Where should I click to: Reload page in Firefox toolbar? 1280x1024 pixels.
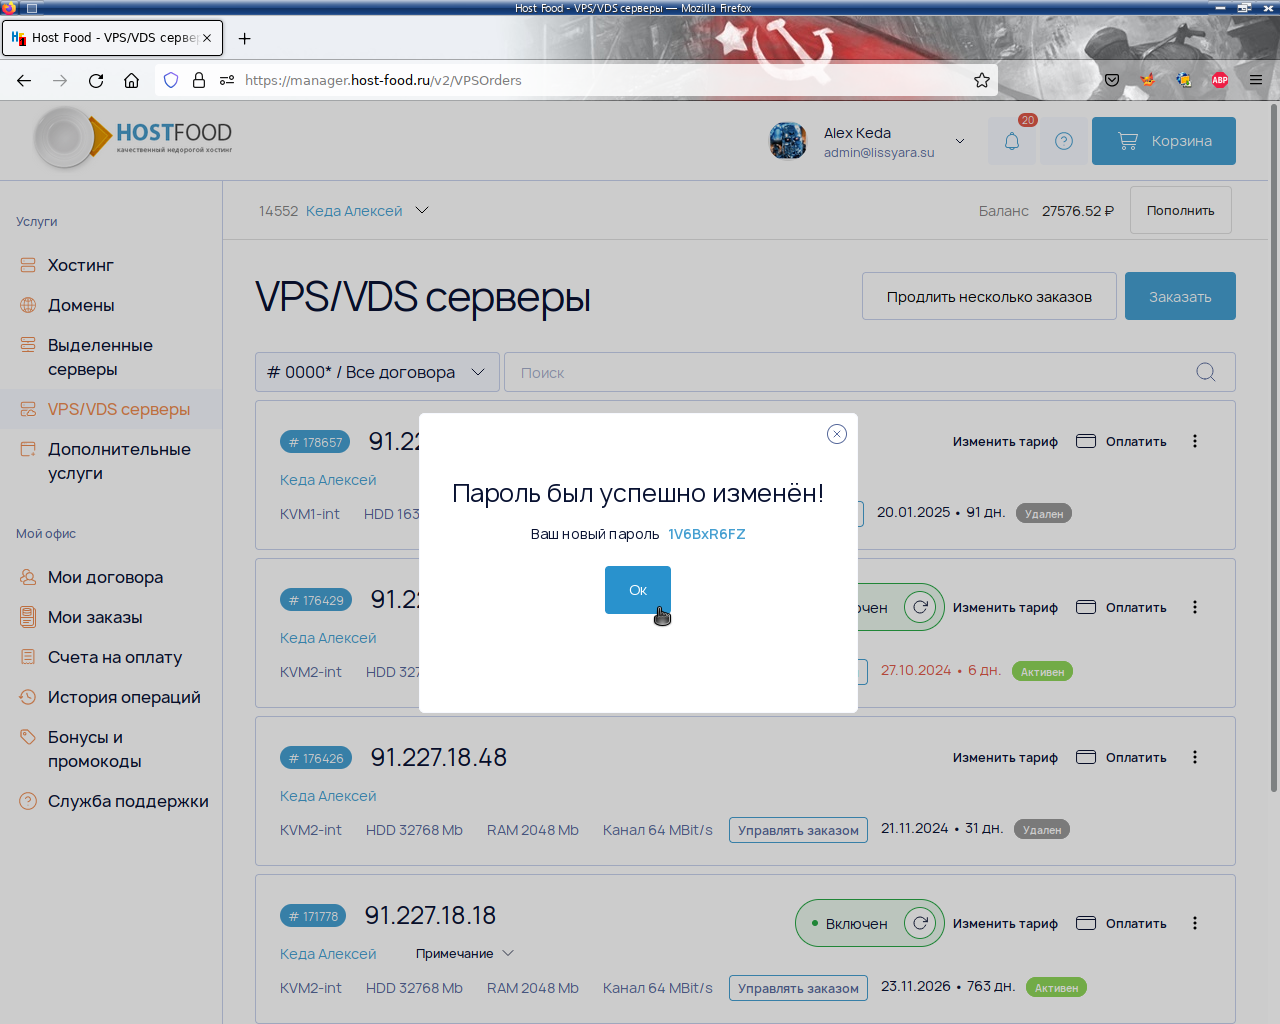tap(96, 80)
